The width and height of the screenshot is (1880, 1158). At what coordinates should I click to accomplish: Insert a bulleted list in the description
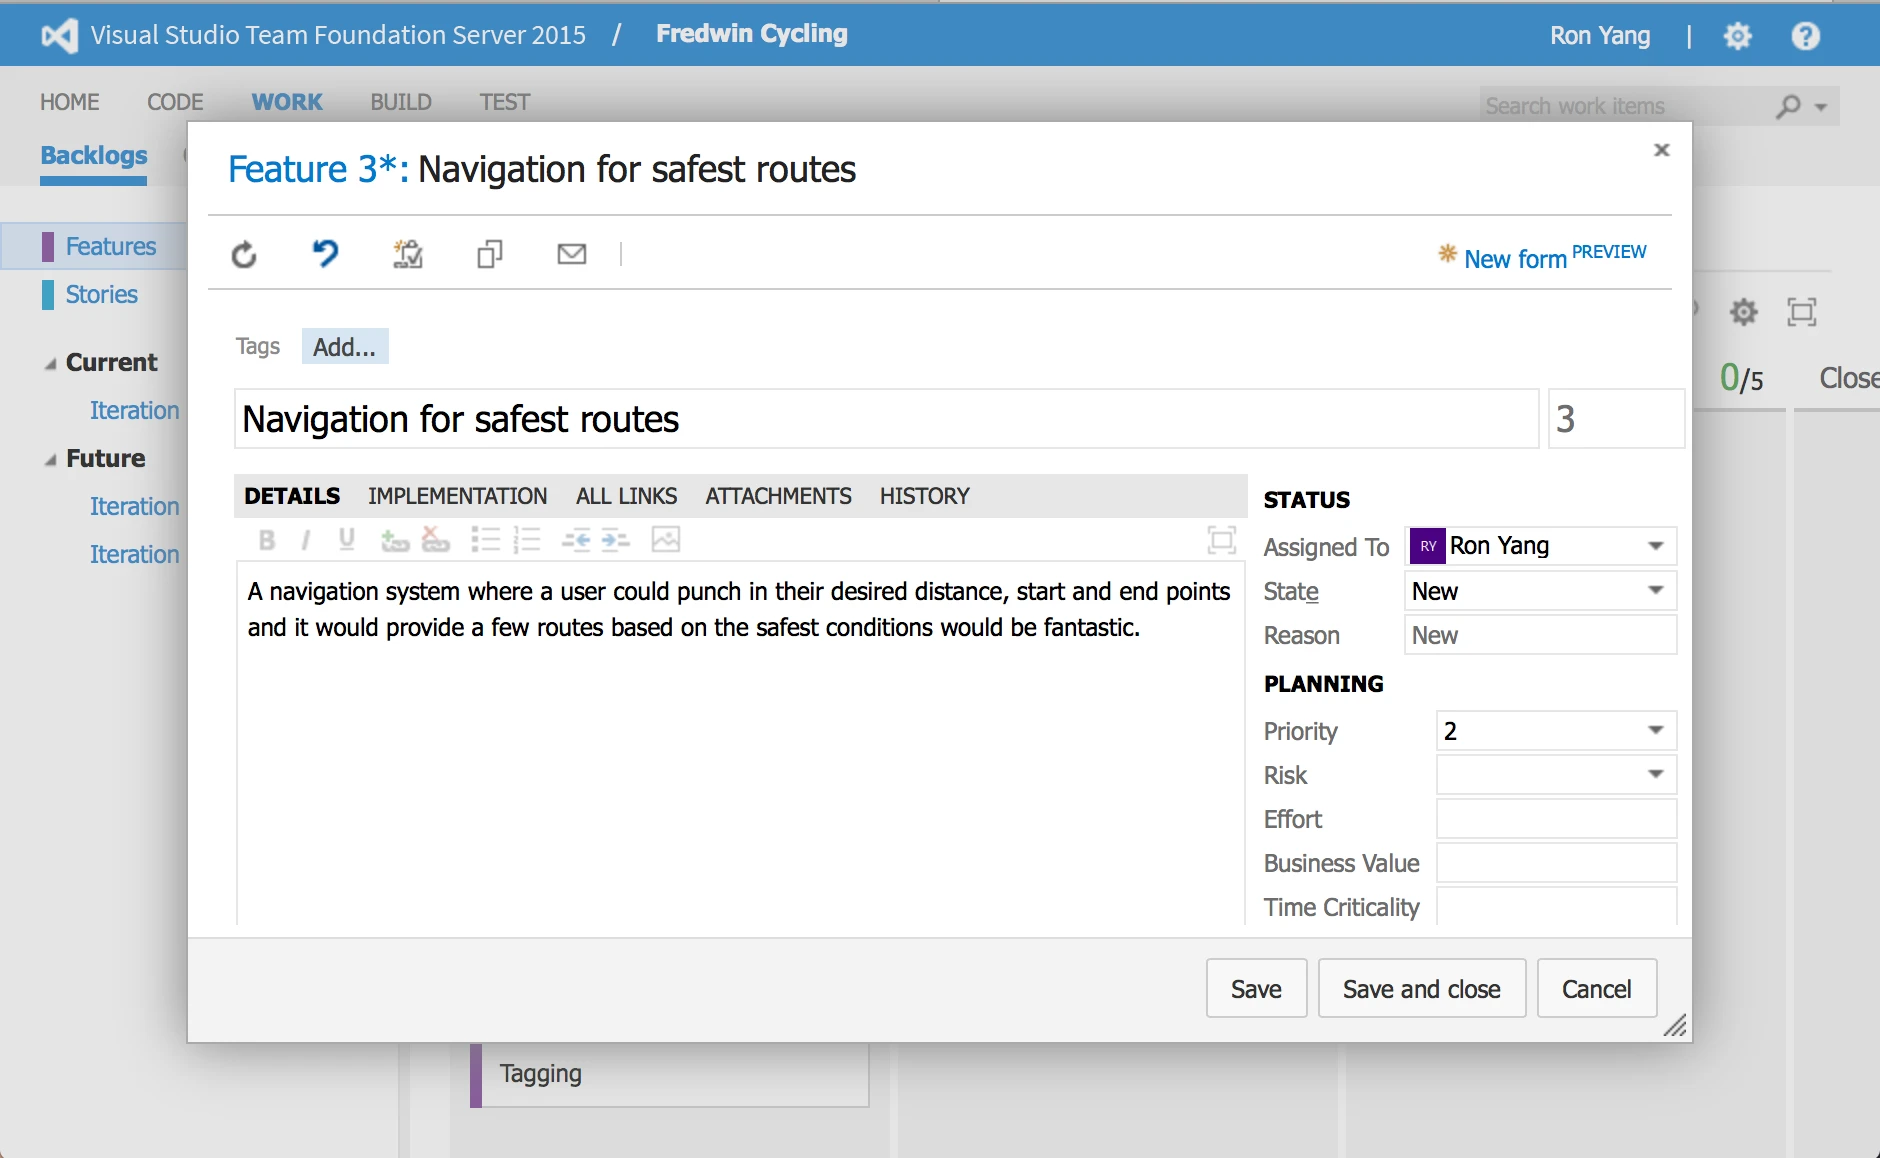(485, 540)
